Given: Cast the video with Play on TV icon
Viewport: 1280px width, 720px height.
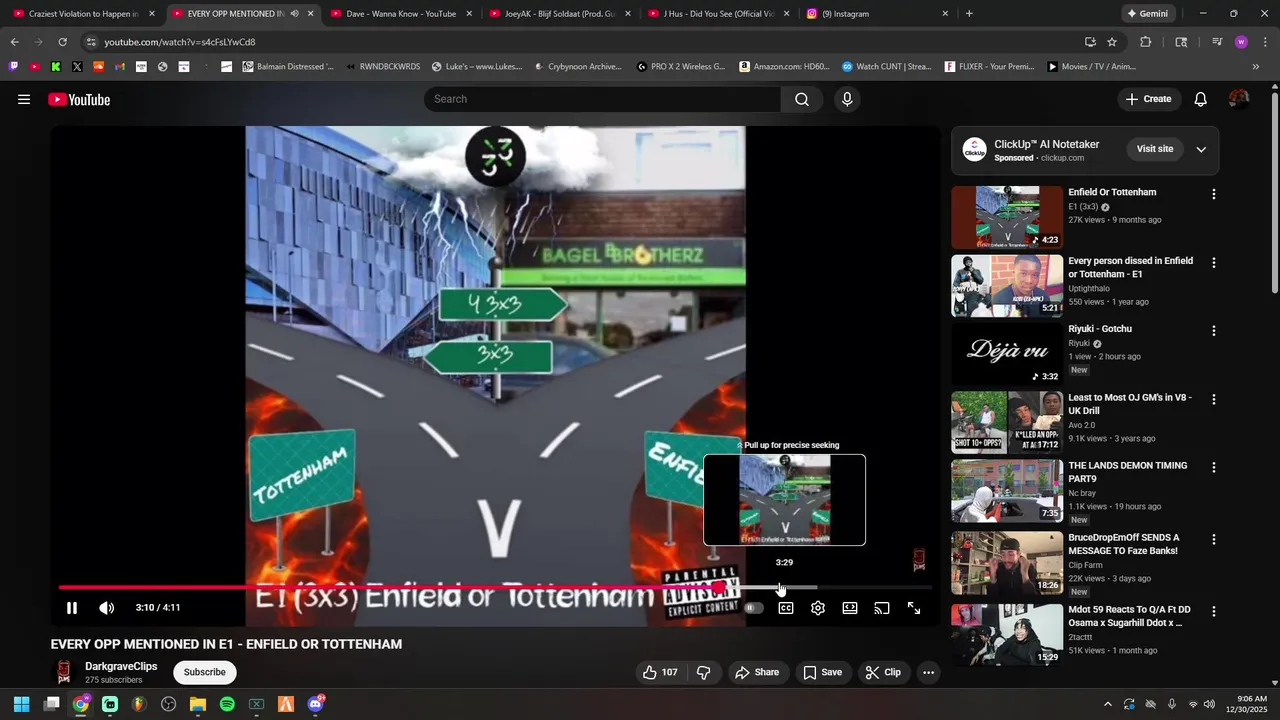Looking at the screenshot, I should point(882,608).
